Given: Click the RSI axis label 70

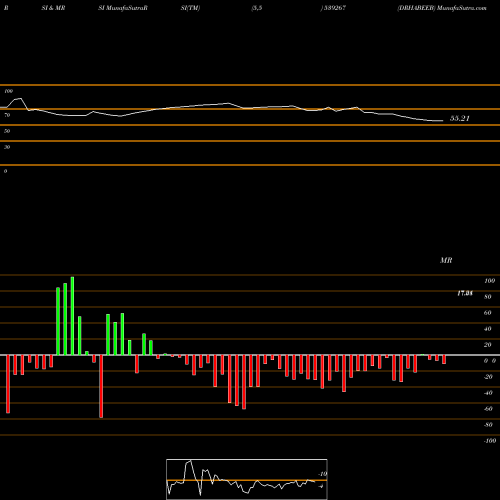Looking at the screenshot, I should point(7,115).
